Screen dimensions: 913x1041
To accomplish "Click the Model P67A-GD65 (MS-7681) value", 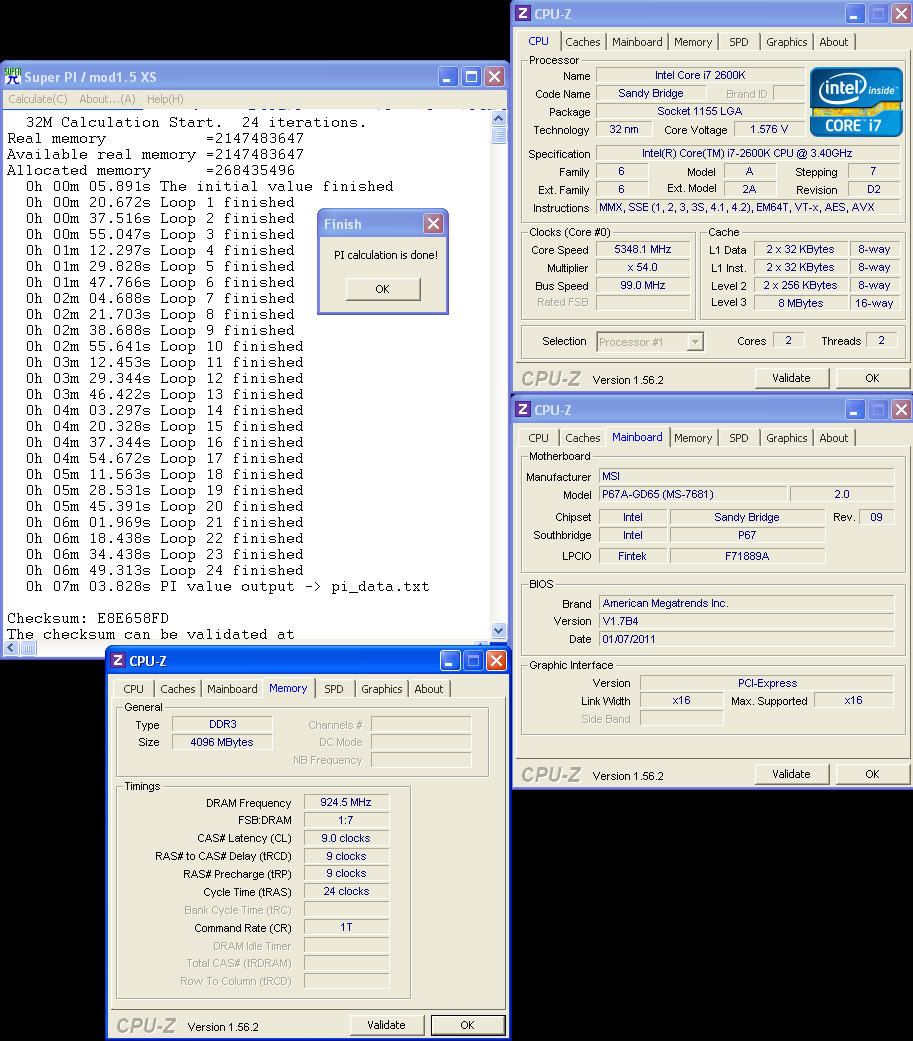I will click(693, 494).
